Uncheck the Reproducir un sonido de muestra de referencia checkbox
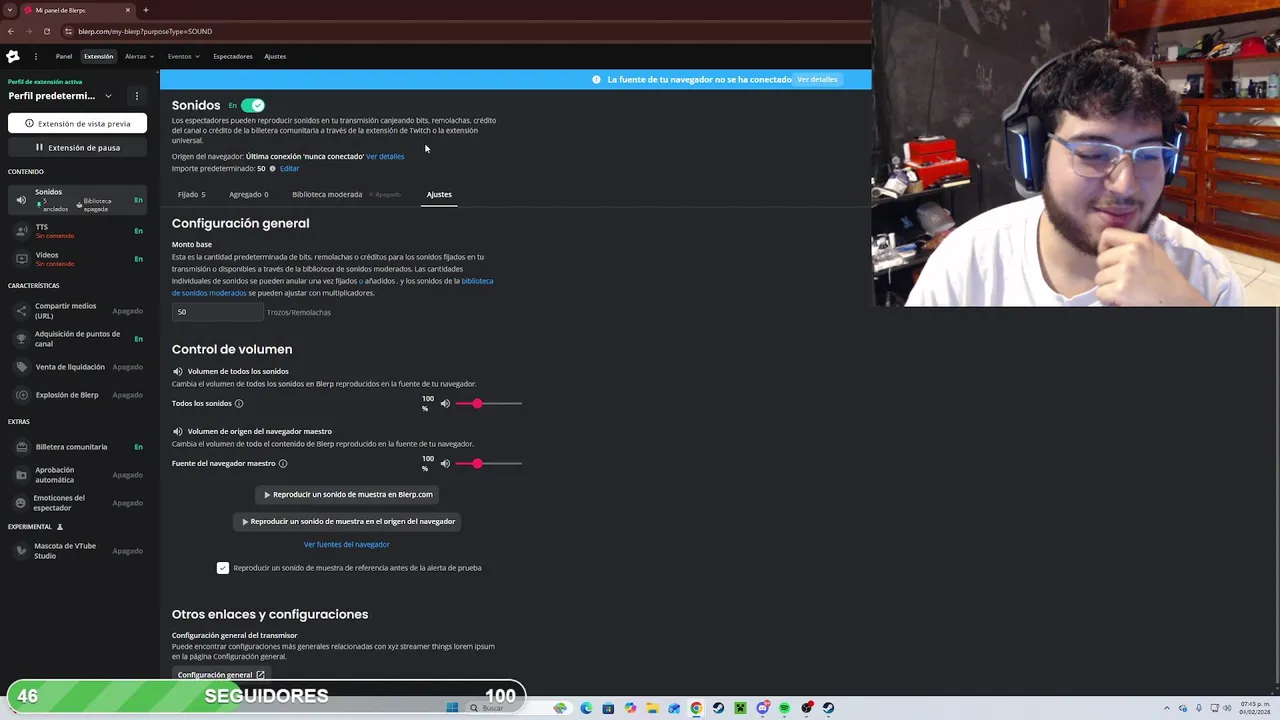 [223, 568]
